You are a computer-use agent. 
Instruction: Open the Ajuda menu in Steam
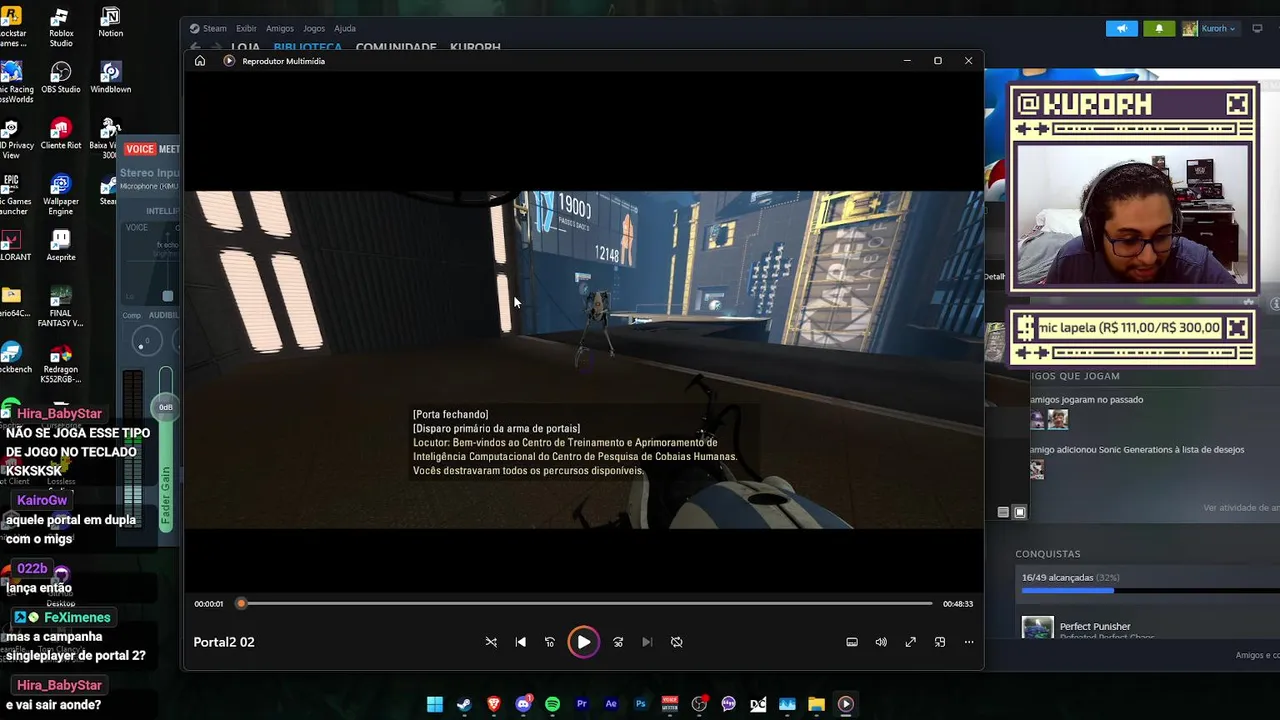[x=345, y=28]
